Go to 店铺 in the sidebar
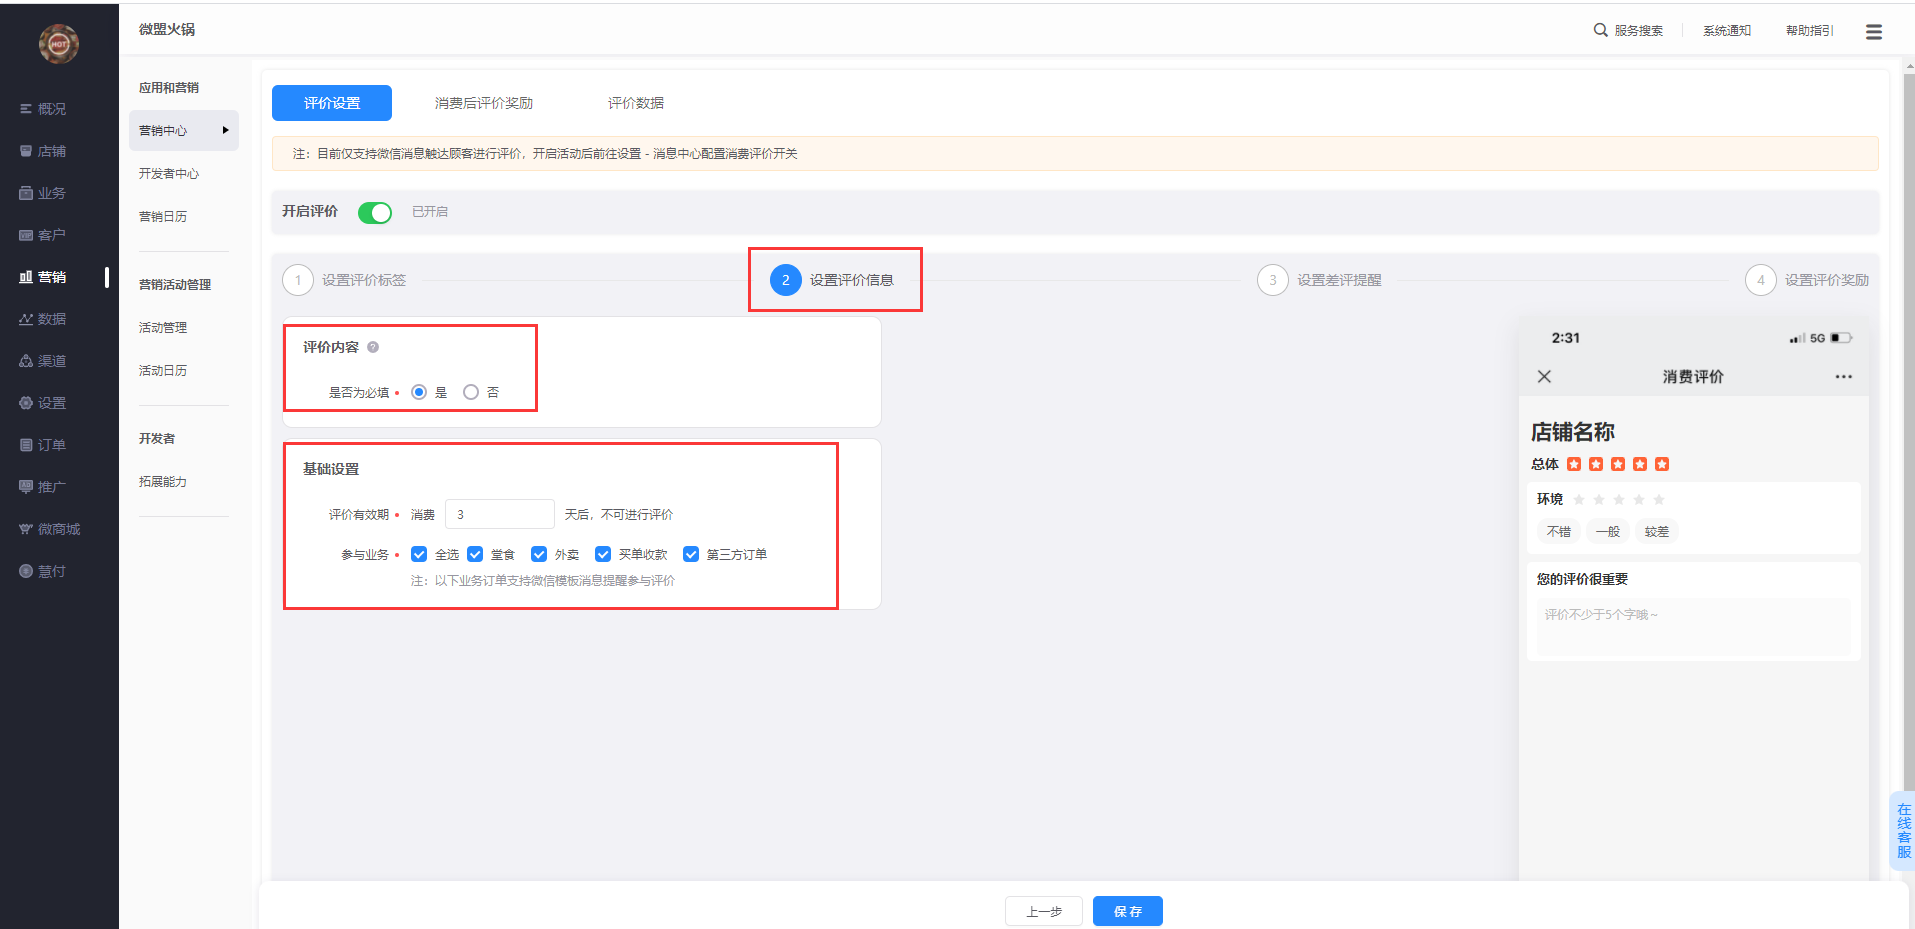 (x=43, y=151)
